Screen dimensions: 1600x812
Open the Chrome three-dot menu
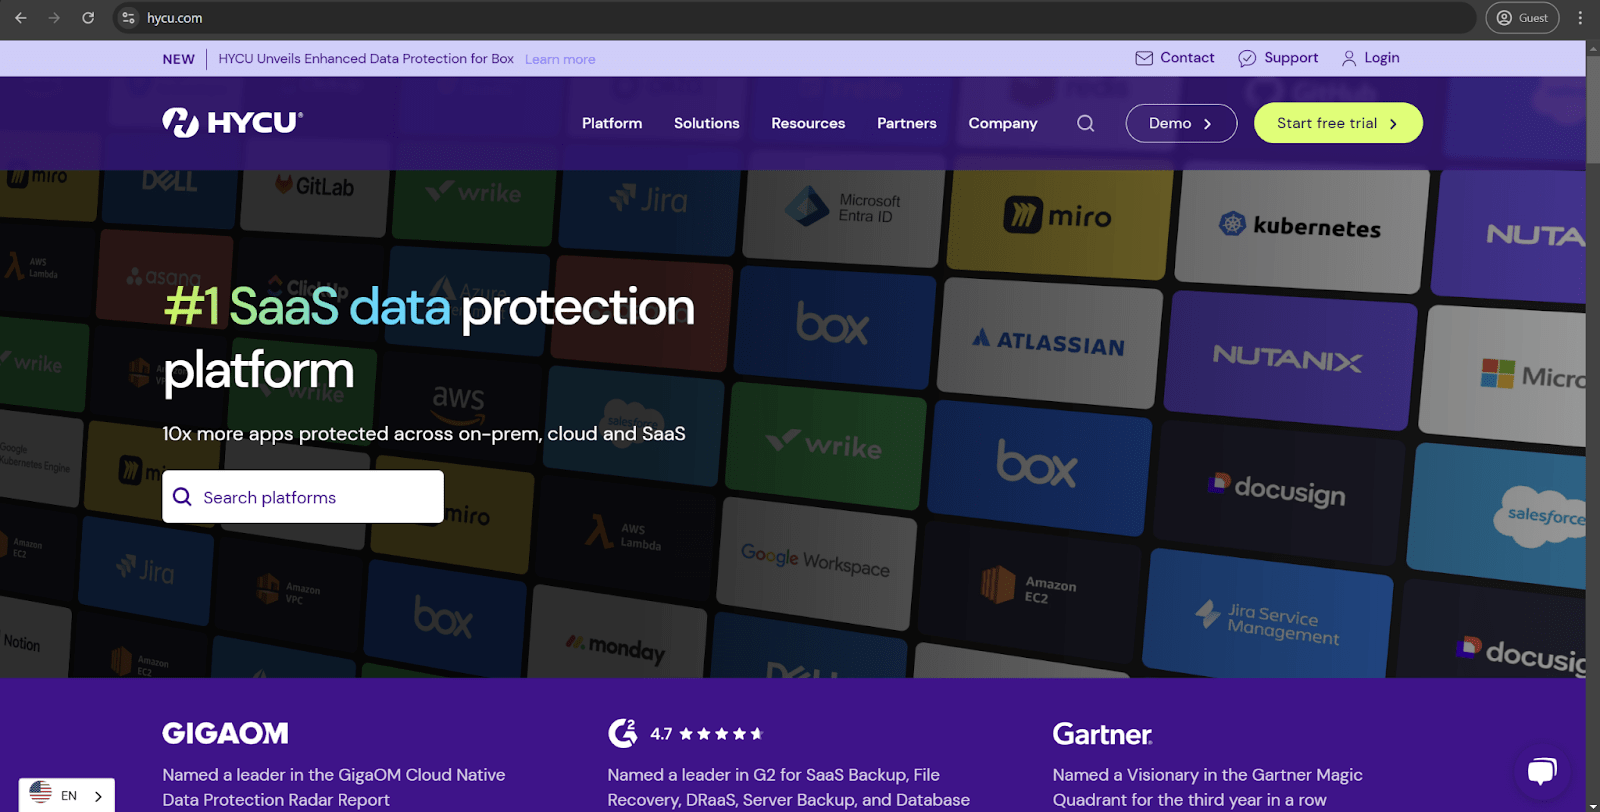coord(1580,18)
